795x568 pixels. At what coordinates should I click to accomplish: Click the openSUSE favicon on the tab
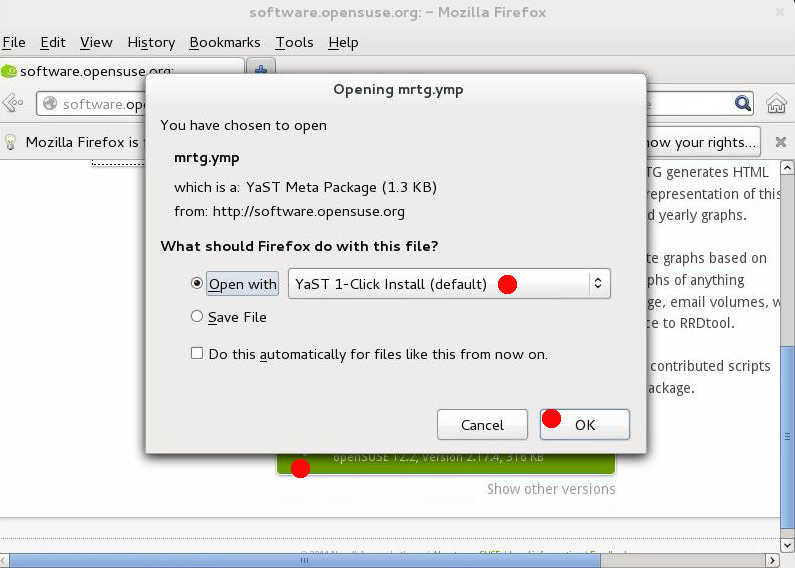pos(9,71)
